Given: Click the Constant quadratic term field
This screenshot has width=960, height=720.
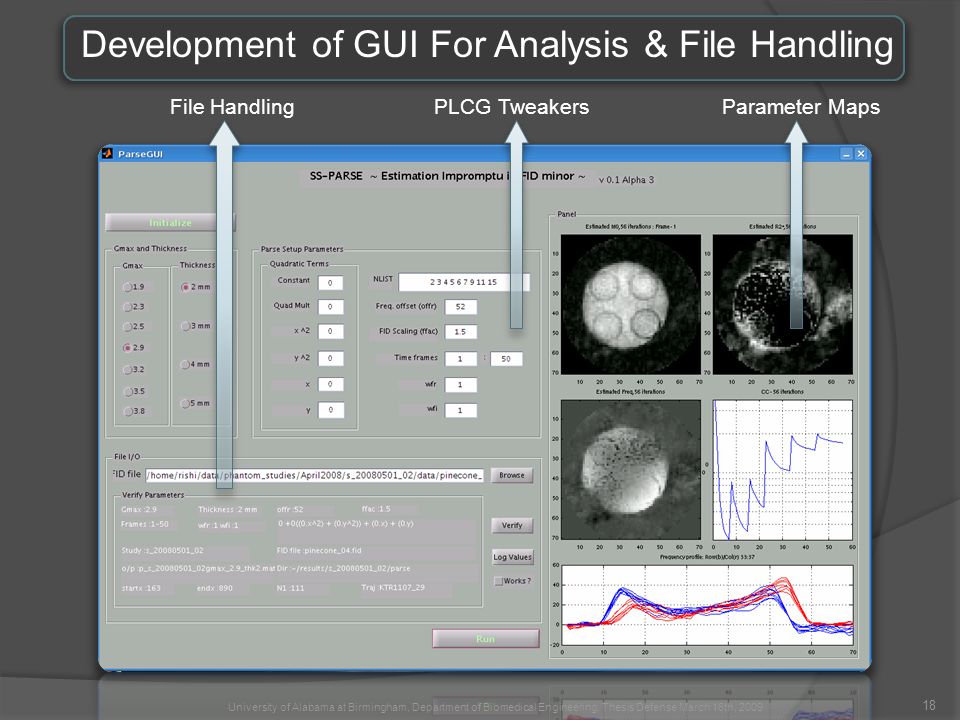Looking at the screenshot, I should tap(331, 283).
